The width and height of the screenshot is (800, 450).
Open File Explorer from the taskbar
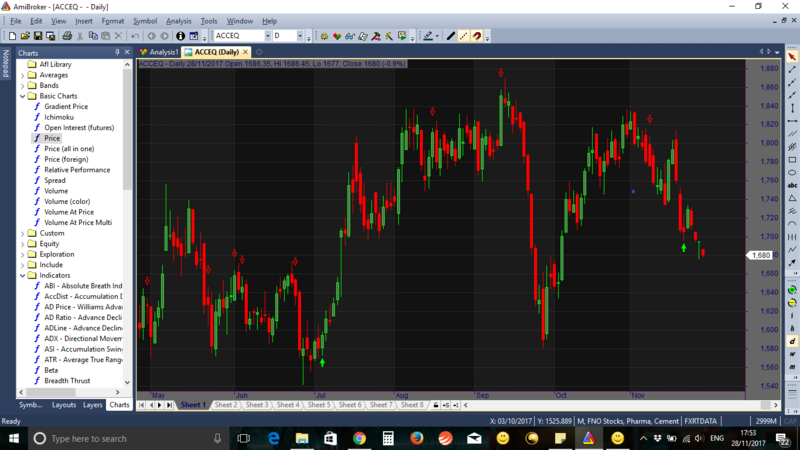click(302, 438)
